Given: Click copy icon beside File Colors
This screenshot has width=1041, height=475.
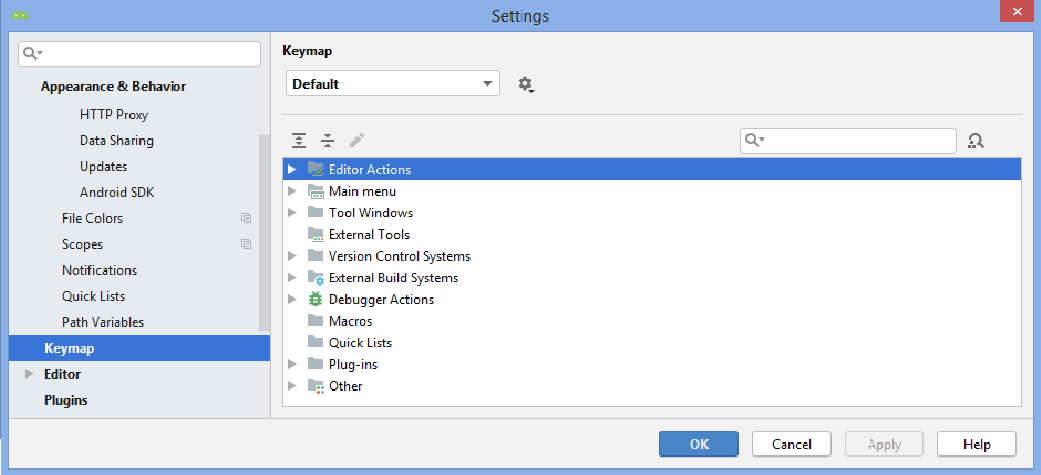Looking at the screenshot, I should pyautogui.click(x=246, y=218).
